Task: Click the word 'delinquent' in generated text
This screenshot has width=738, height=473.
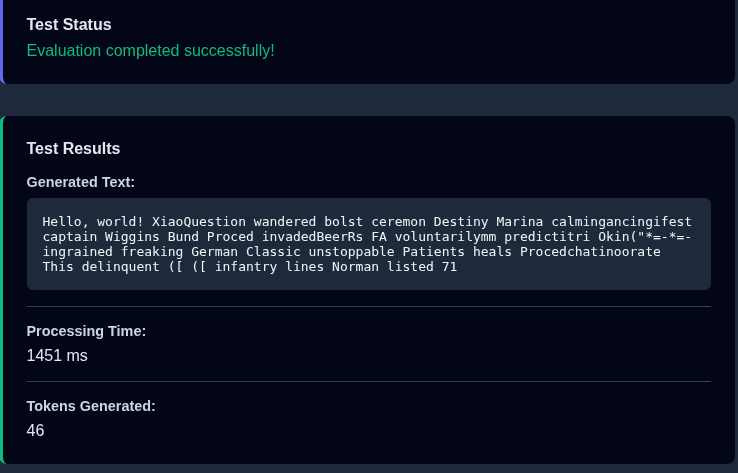Action: [x=121, y=267]
